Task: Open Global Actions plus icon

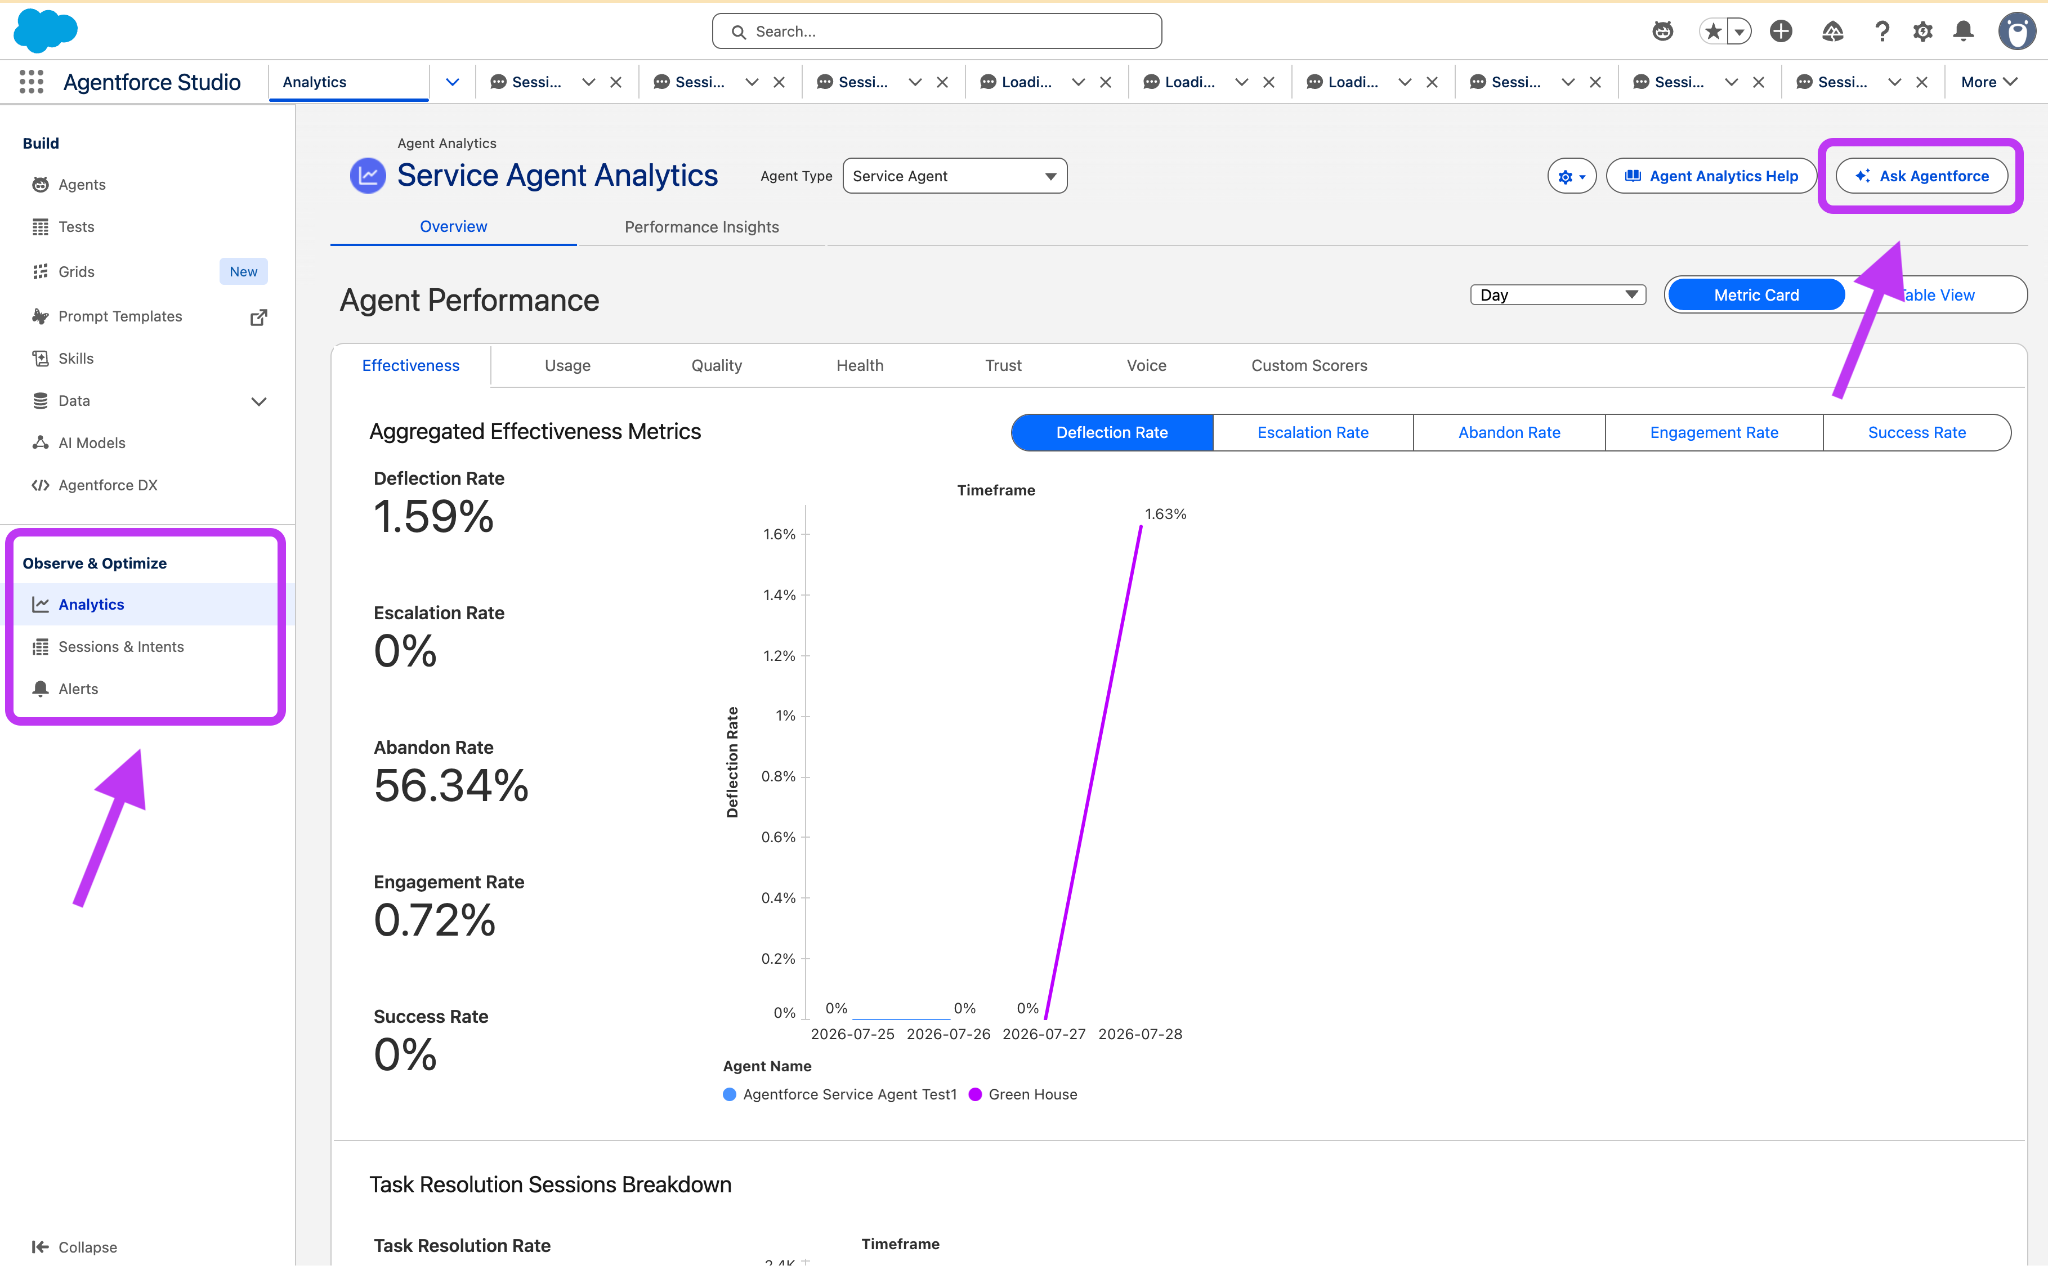Action: tap(1781, 31)
